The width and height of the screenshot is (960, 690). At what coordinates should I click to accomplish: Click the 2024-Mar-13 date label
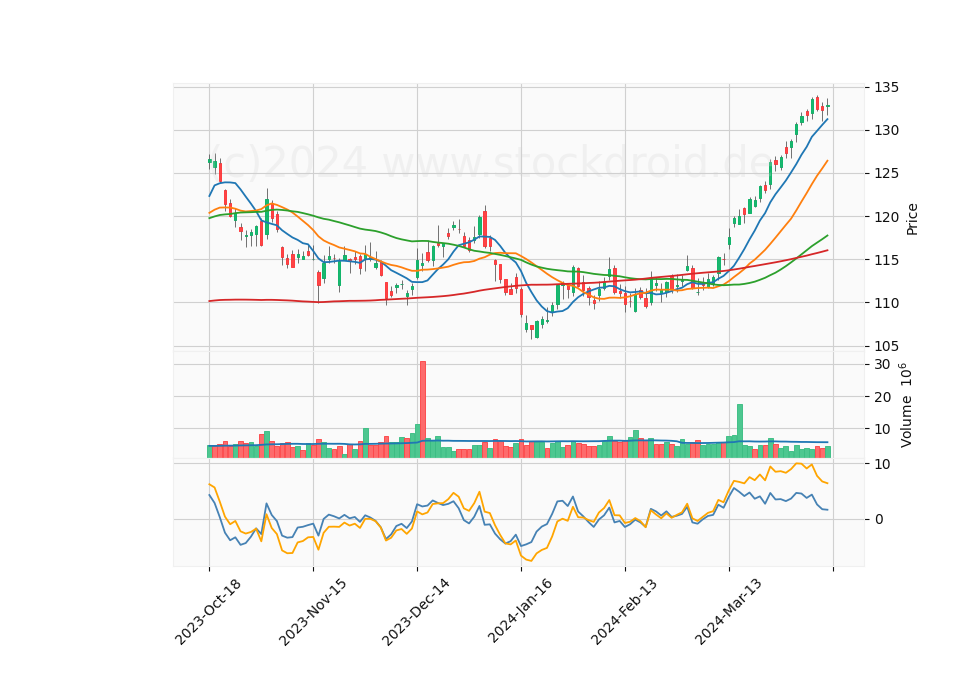727,612
